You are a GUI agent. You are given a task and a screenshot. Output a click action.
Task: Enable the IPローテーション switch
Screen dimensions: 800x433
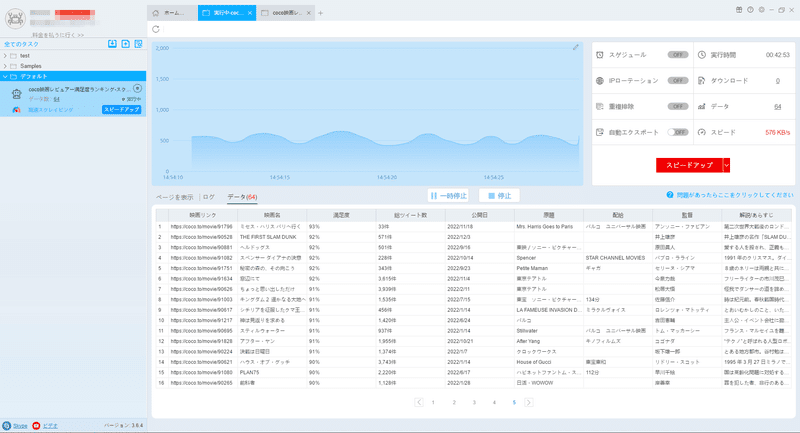coord(678,81)
